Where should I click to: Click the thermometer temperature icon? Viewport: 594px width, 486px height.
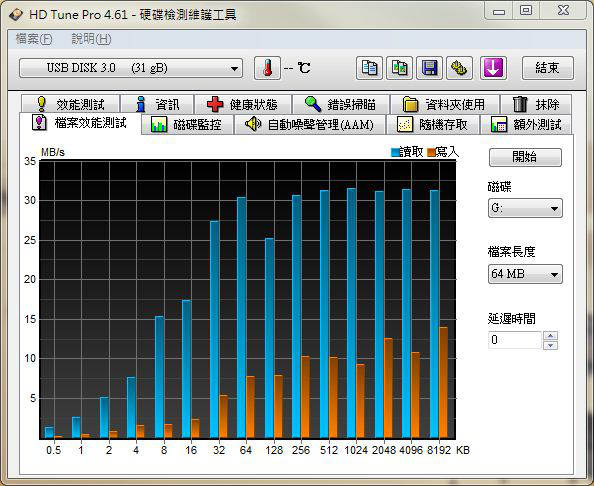click(267, 68)
